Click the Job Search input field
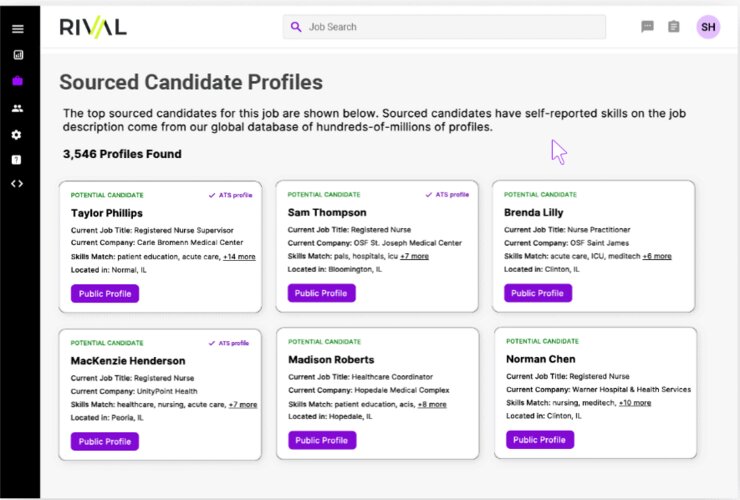 tap(450, 27)
